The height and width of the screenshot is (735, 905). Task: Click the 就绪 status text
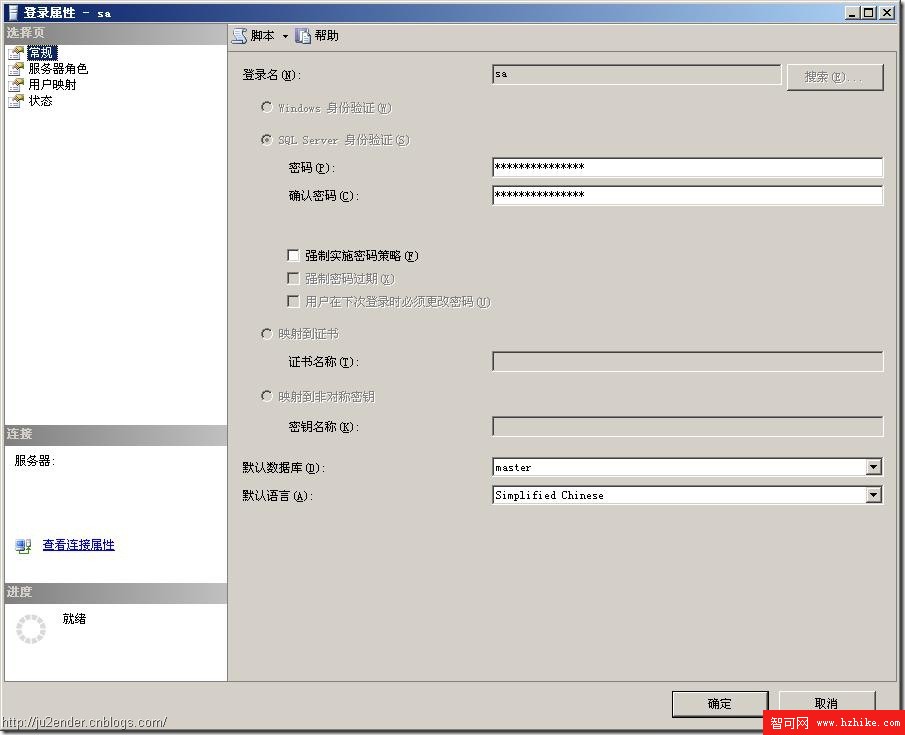pyautogui.click(x=74, y=619)
